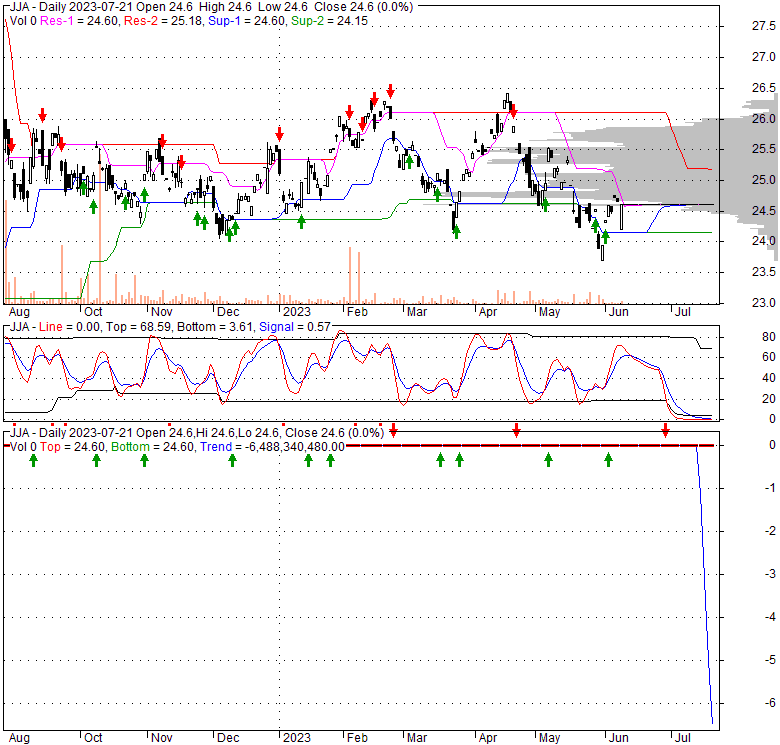This screenshot has height=745, width=780.
Task: Select the oscillator 'Bottom = 3.61' label
Action: tap(215, 327)
